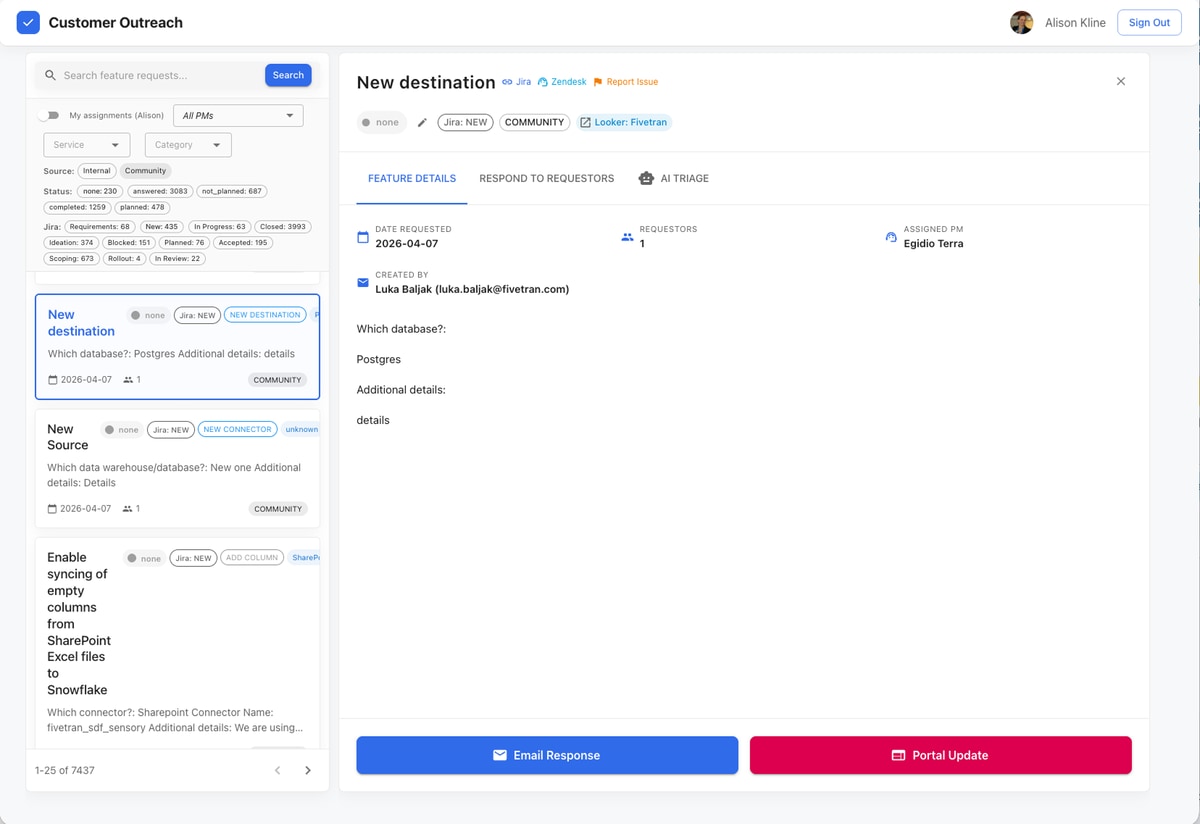
Task: Open the SharePoint Excel empty columns request
Action: (178, 643)
